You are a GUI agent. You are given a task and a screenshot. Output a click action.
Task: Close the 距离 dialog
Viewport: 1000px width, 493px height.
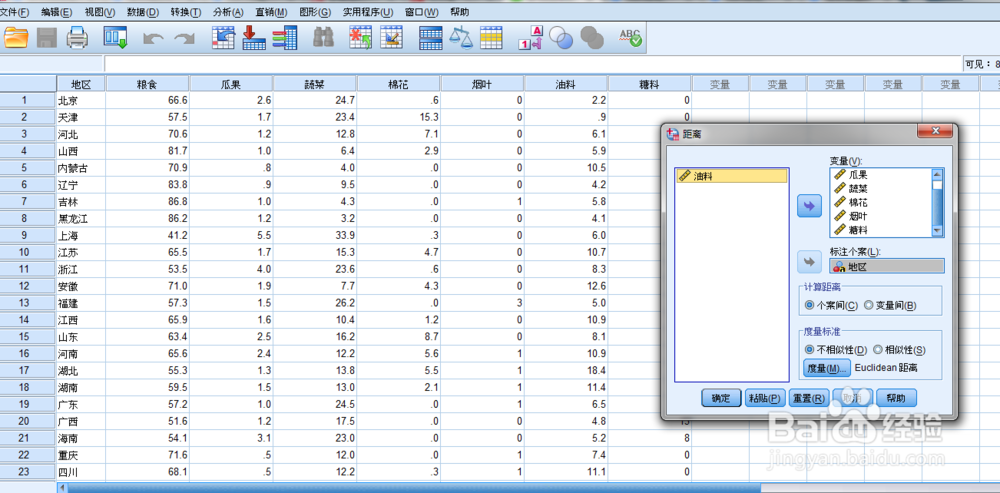935,130
